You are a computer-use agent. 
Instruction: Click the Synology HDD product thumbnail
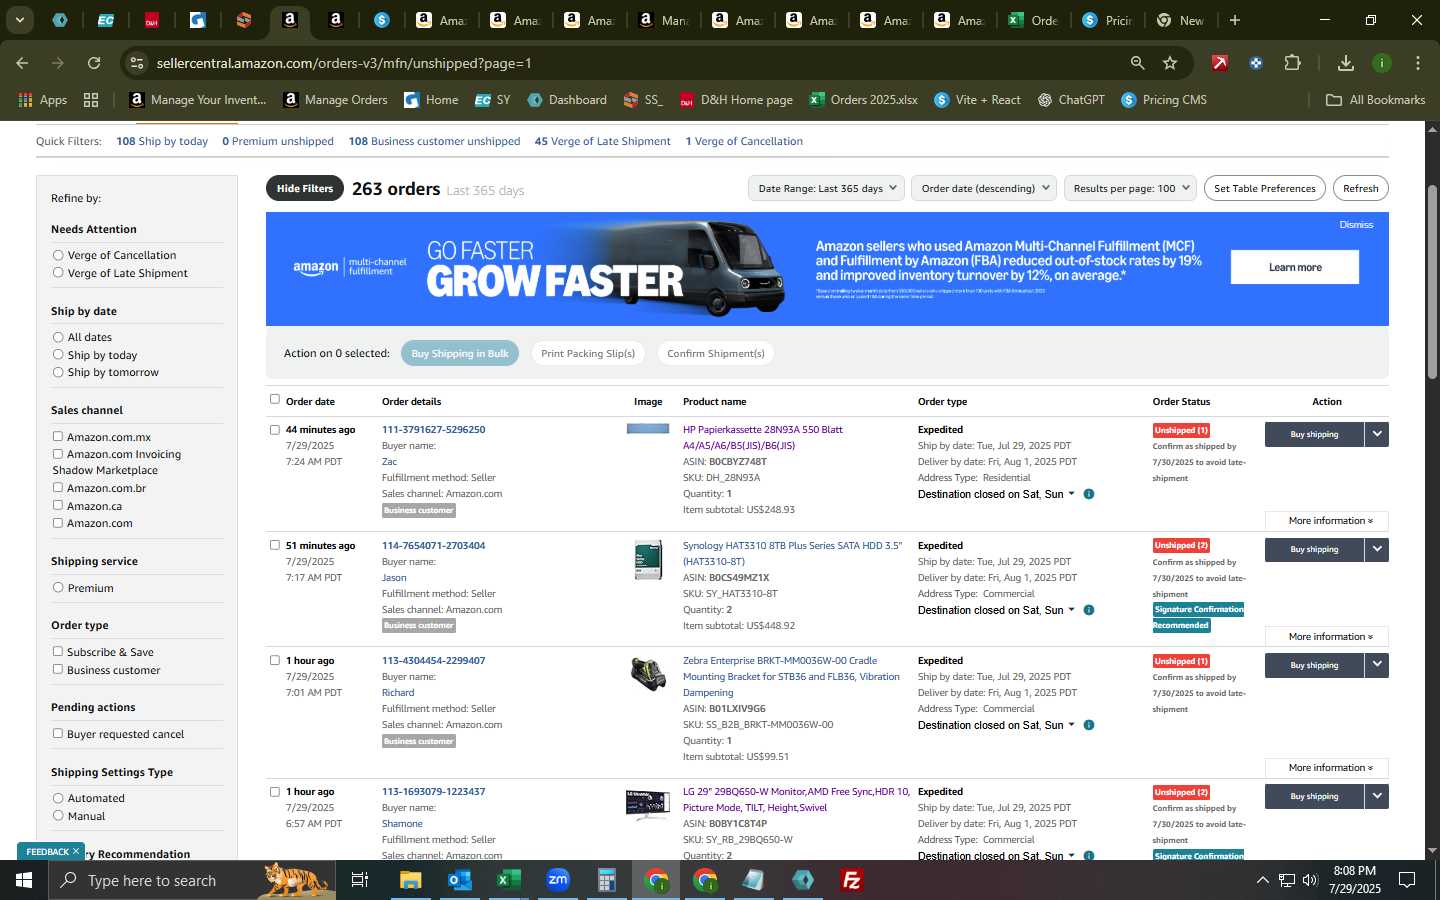pyautogui.click(x=648, y=560)
